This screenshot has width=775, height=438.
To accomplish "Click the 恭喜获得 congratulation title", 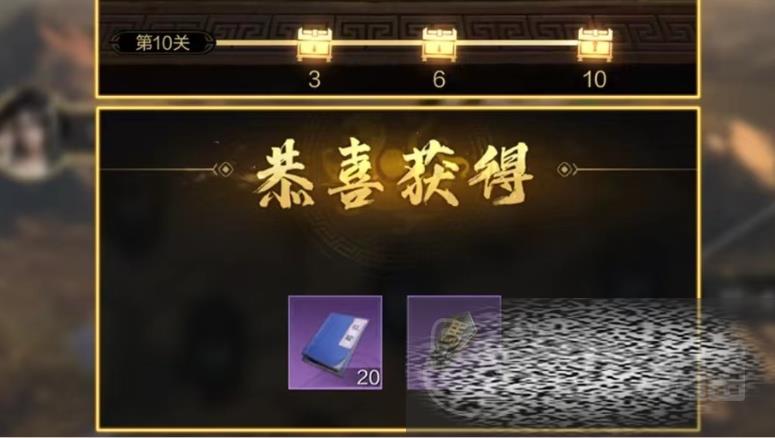I will 394,173.
